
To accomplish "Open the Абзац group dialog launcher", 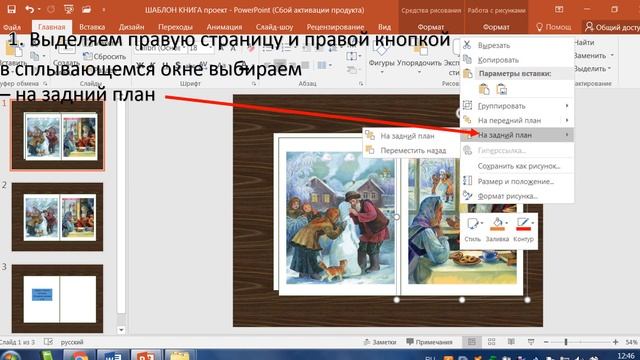I will [x=361, y=84].
